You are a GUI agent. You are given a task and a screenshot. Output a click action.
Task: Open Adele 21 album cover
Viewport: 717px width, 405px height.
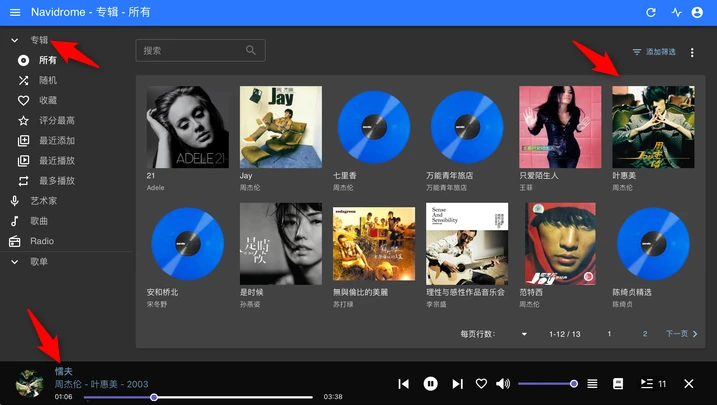(x=187, y=127)
